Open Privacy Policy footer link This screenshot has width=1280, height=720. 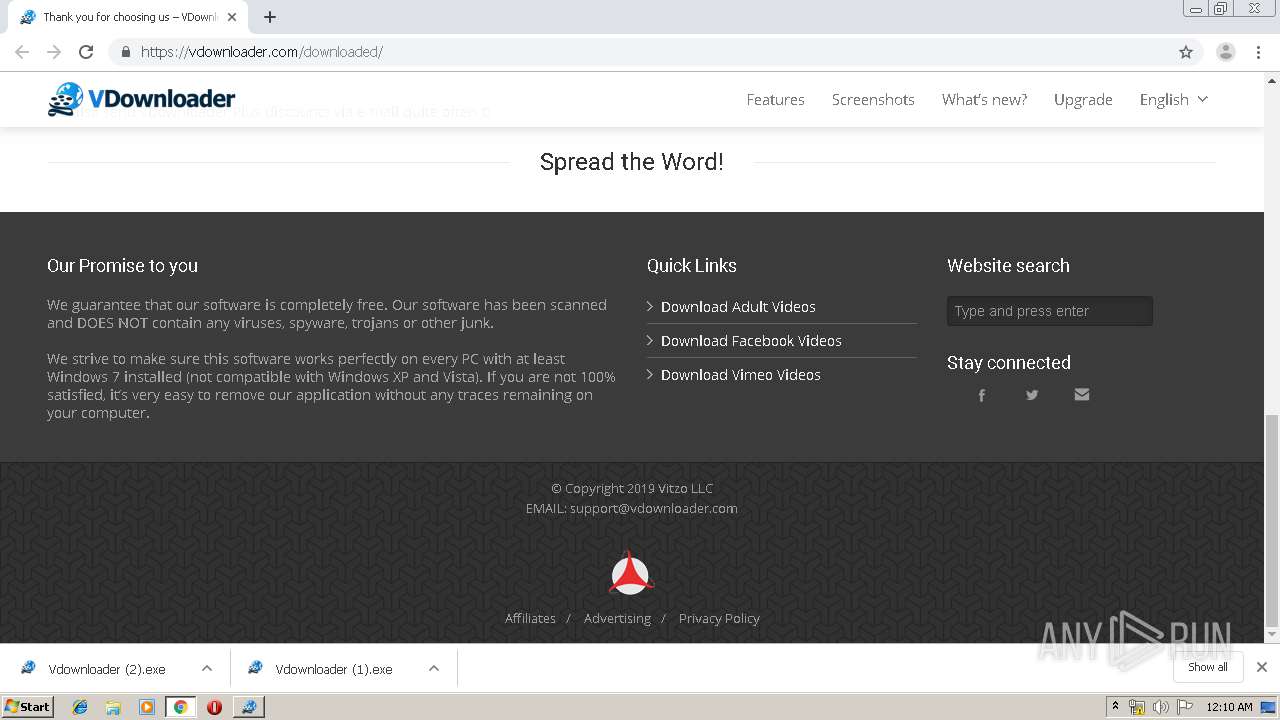click(719, 618)
